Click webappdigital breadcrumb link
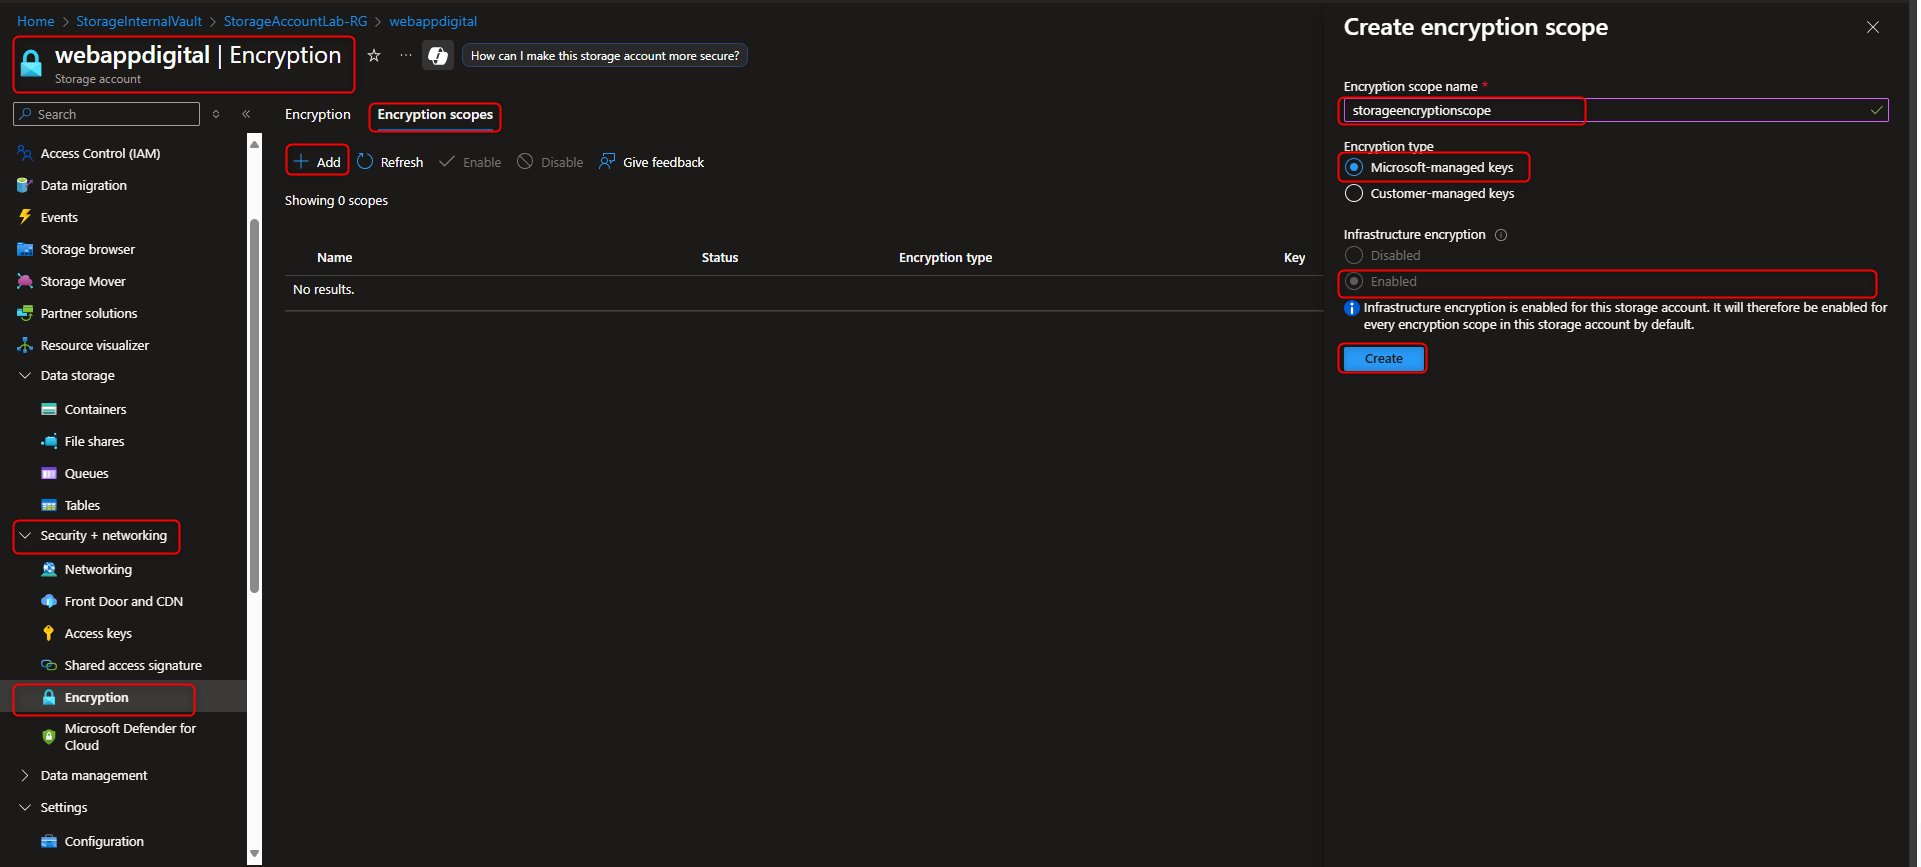This screenshot has height=867, width=1921. (x=433, y=21)
